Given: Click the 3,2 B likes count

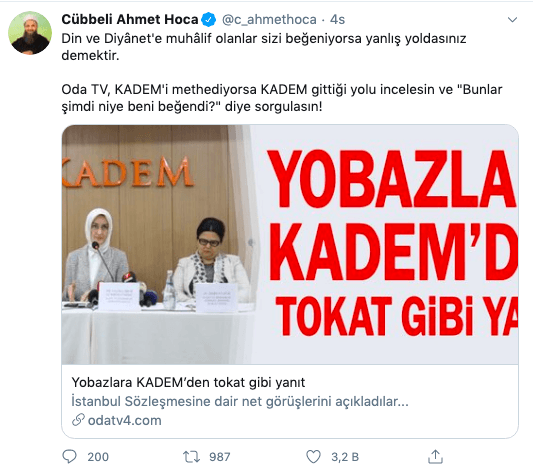Looking at the screenshot, I should click(x=345, y=457).
